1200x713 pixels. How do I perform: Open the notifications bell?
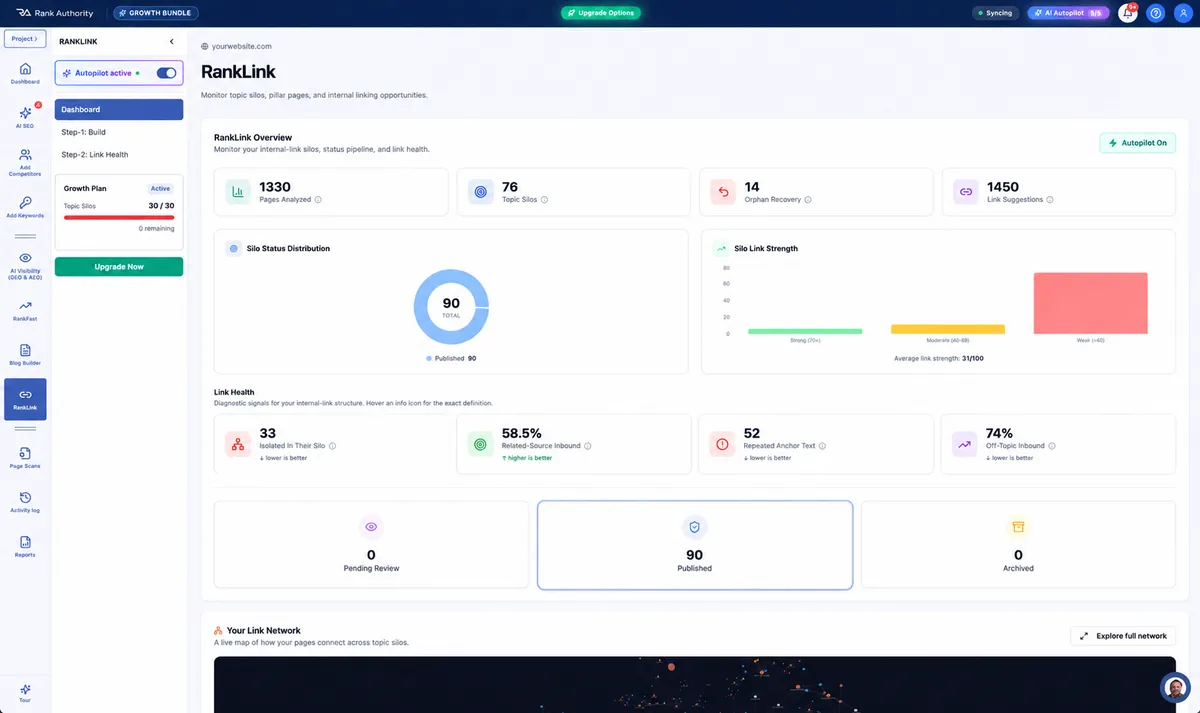tap(1128, 13)
